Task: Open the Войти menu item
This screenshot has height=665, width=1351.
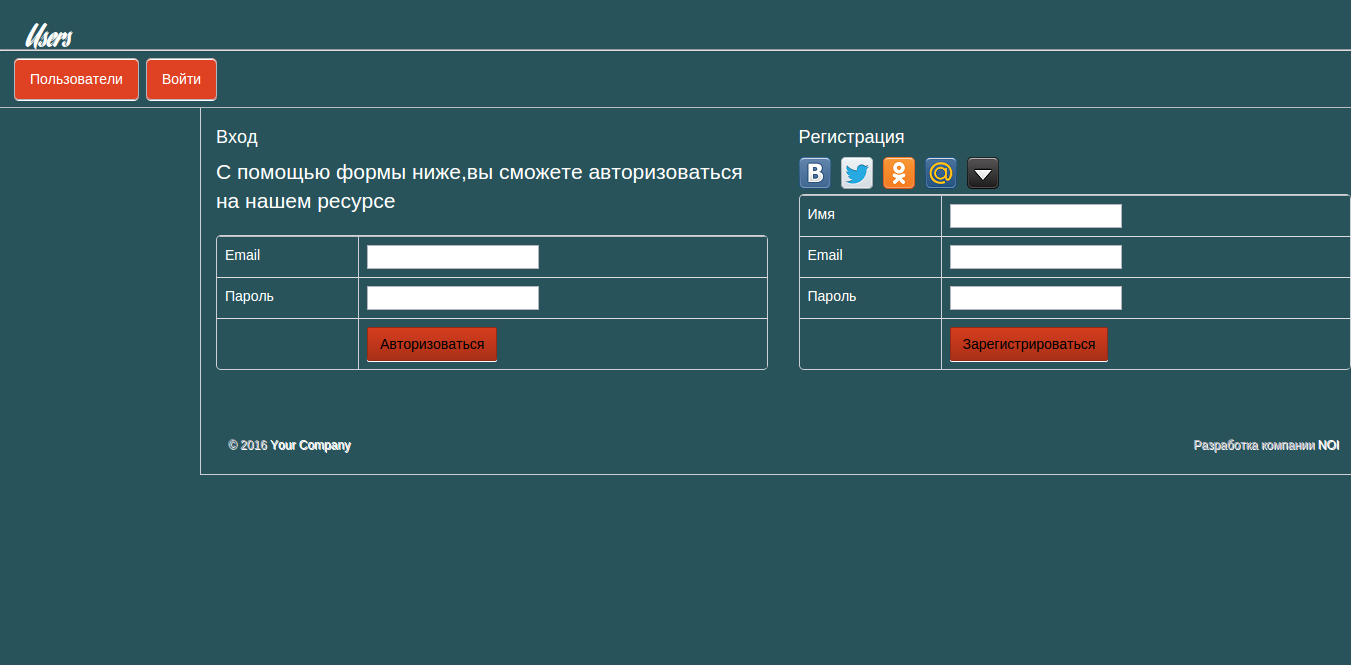Action: tap(181, 80)
